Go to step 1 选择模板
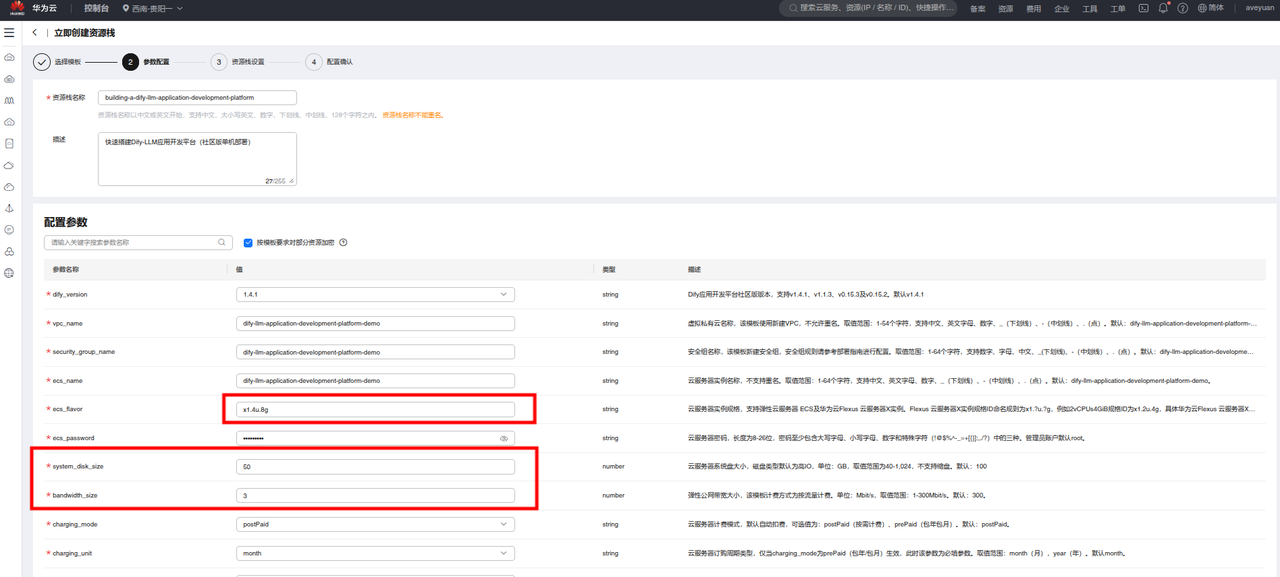1280x577 pixels. coord(42,62)
